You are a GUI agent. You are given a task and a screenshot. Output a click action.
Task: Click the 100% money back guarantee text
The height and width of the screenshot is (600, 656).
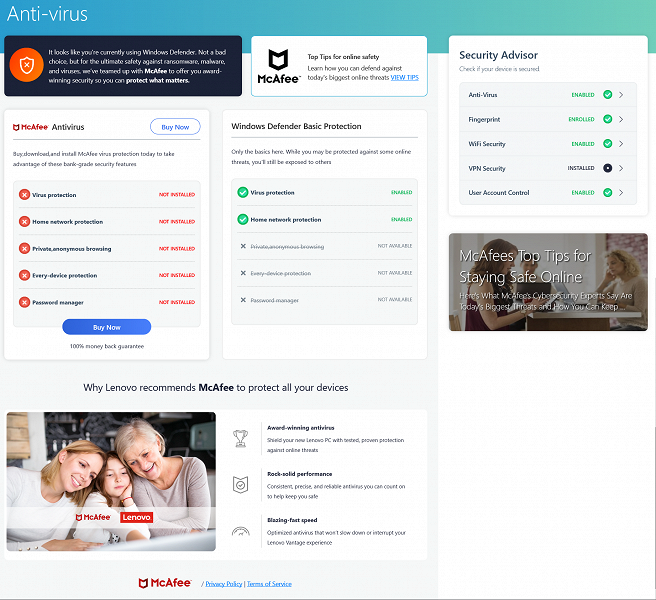click(x=107, y=346)
